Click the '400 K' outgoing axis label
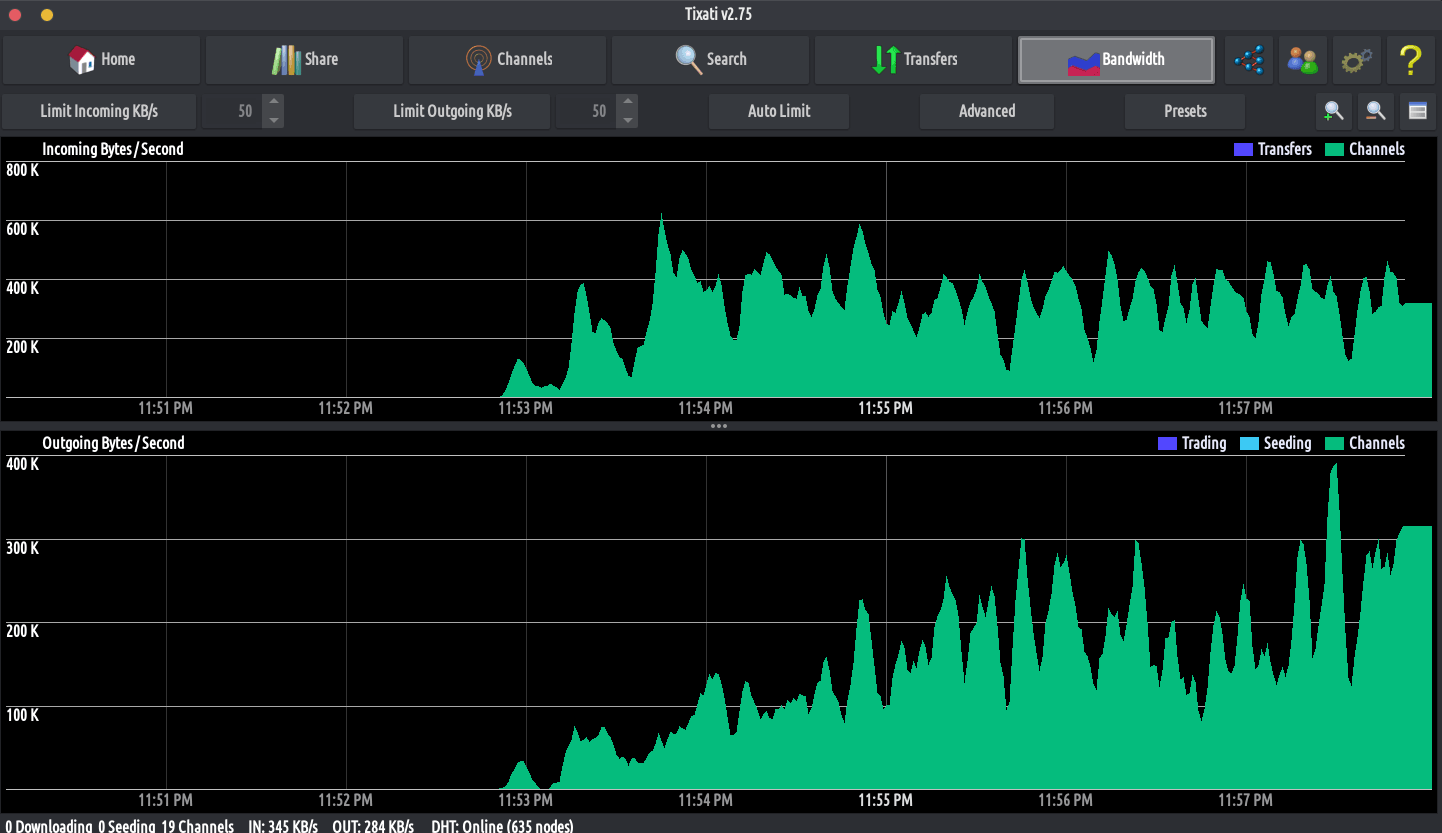 click(23, 464)
